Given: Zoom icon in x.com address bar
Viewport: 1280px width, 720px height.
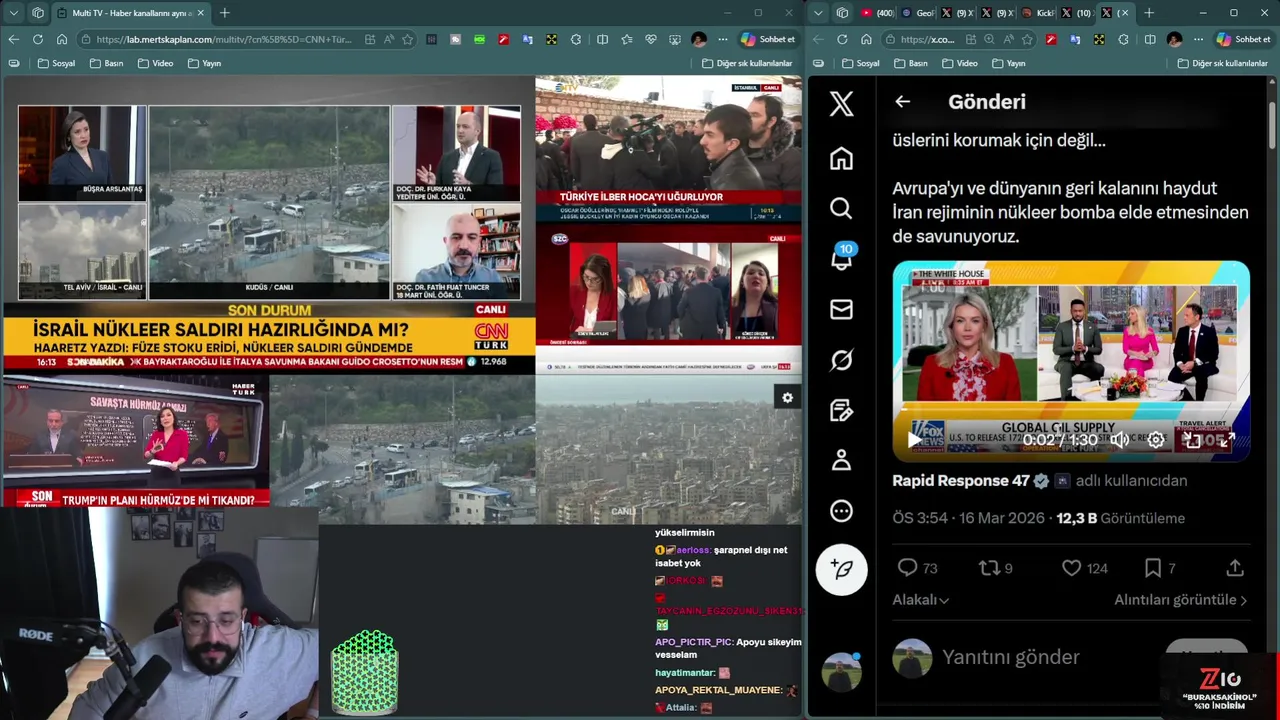Looking at the screenshot, I should coord(989,39).
